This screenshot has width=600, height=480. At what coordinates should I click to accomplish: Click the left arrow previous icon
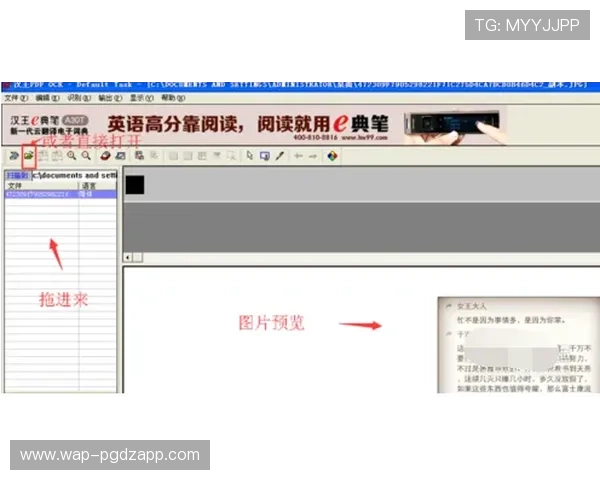[x=298, y=156]
